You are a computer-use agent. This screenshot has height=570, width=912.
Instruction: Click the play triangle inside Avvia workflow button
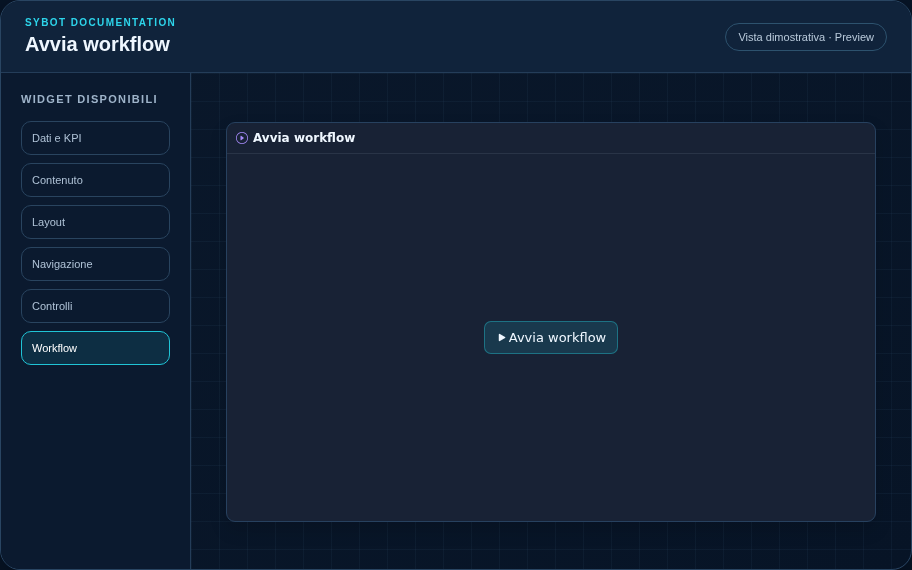[x=502, y=337]
